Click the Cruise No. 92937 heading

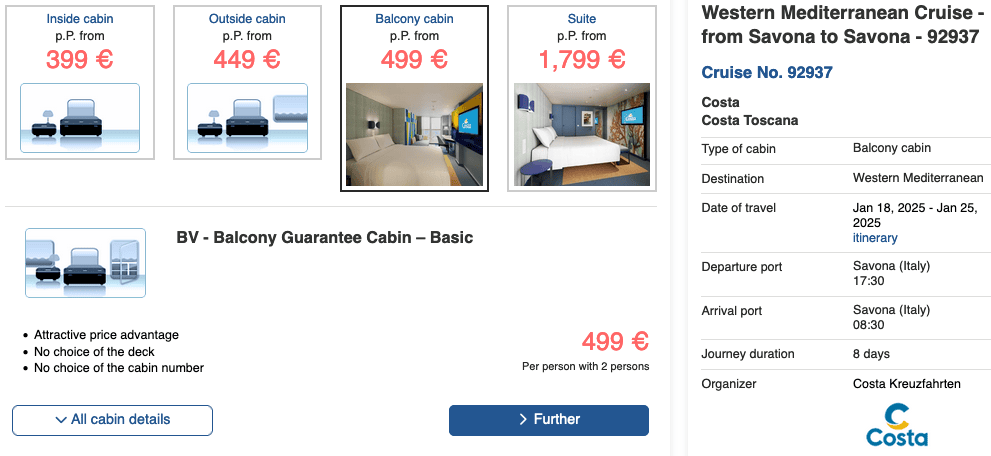767,73
